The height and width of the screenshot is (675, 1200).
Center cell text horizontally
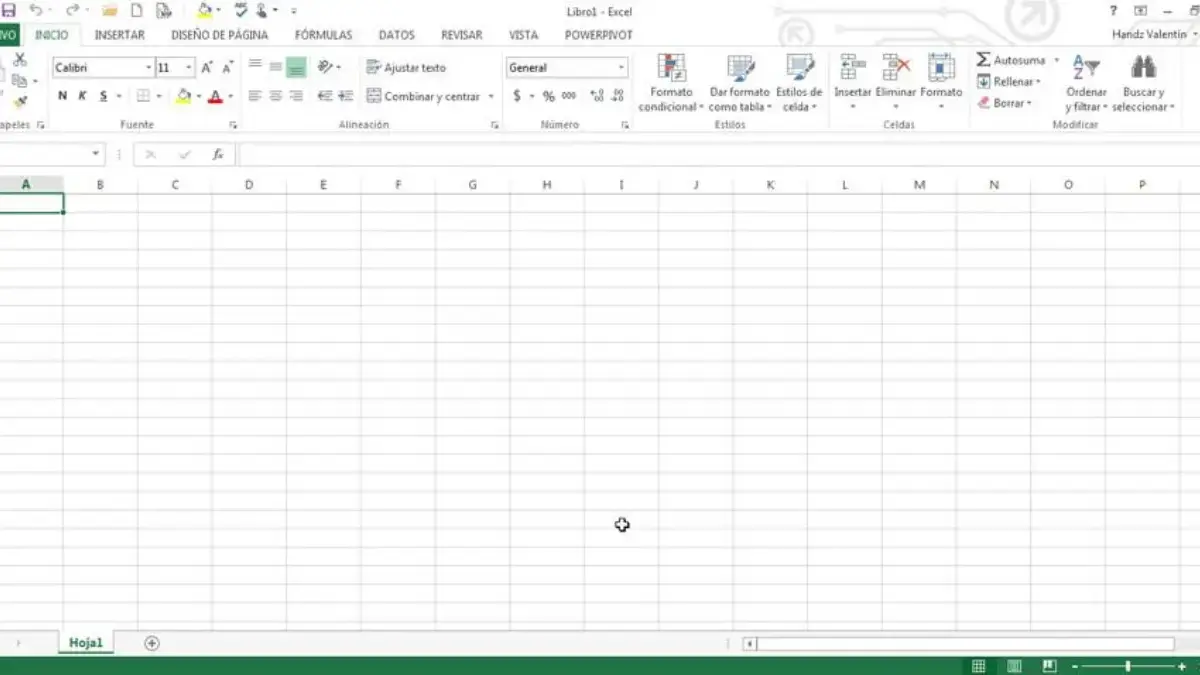(x=275, y=96)
